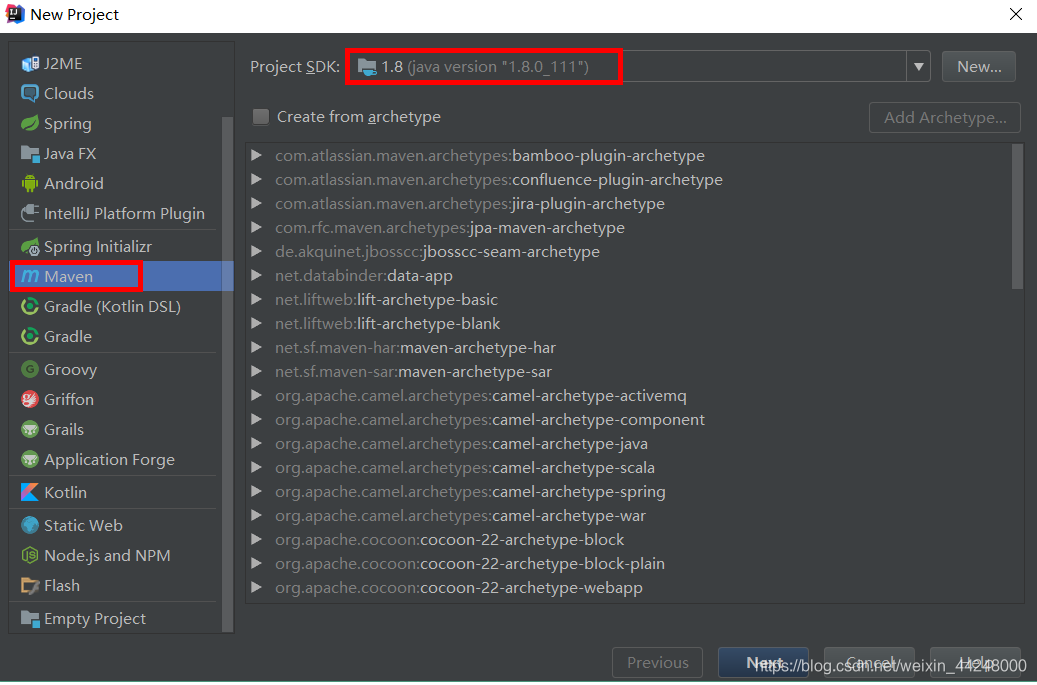Expand maven-archetype-sar node
The image size is (1037, 685).
point(257,372)
